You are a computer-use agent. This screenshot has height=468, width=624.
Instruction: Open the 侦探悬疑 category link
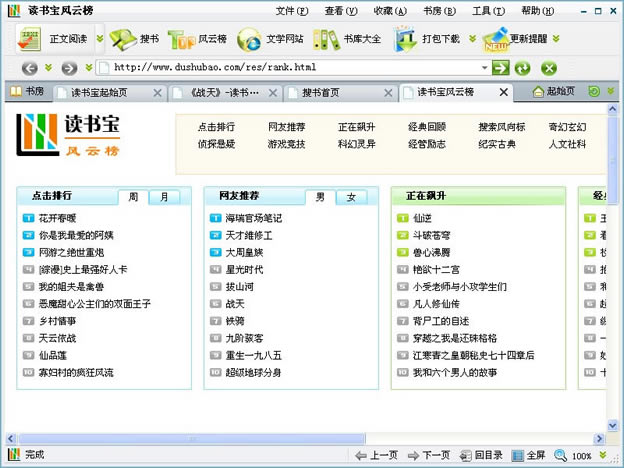point(216,144)
